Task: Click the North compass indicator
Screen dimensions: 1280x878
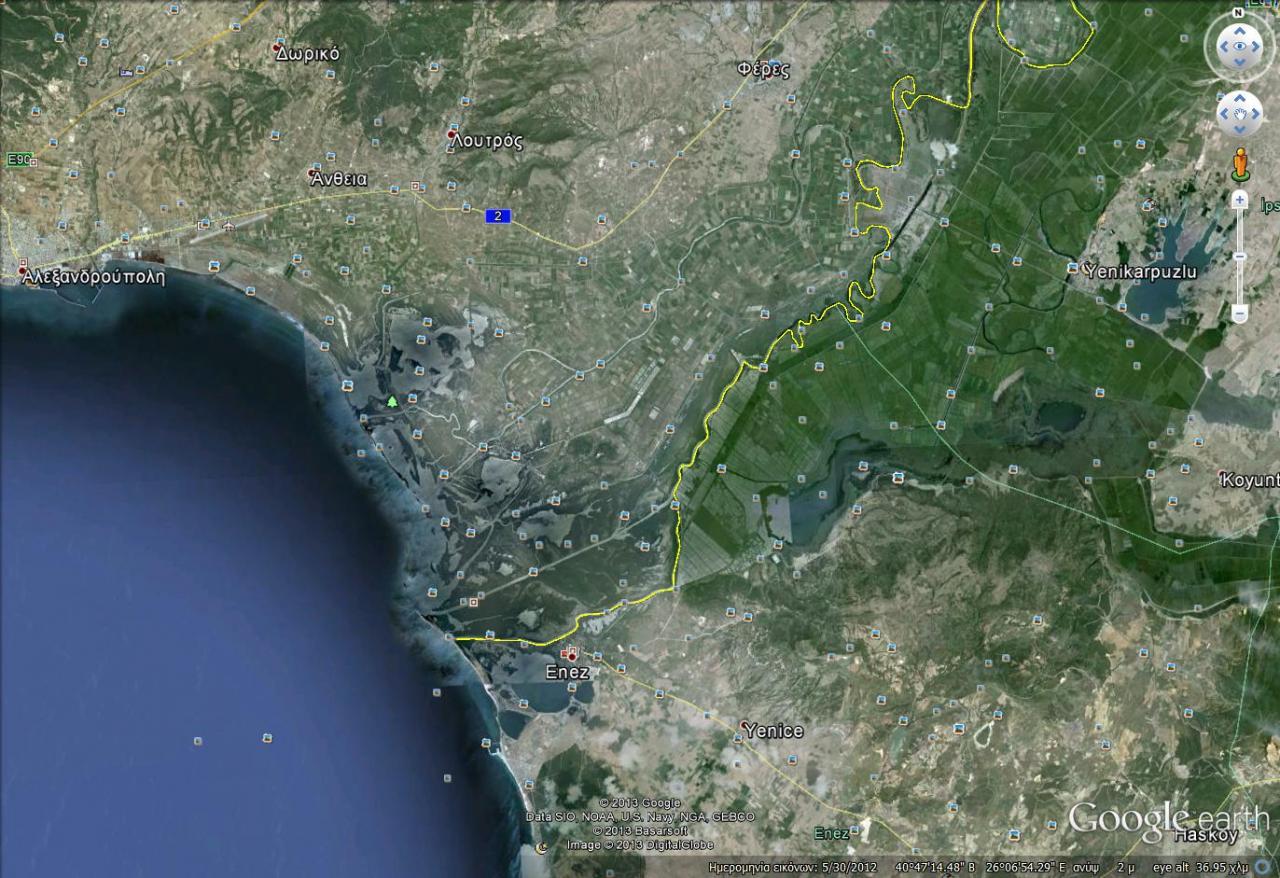Action: point(1239,13)
